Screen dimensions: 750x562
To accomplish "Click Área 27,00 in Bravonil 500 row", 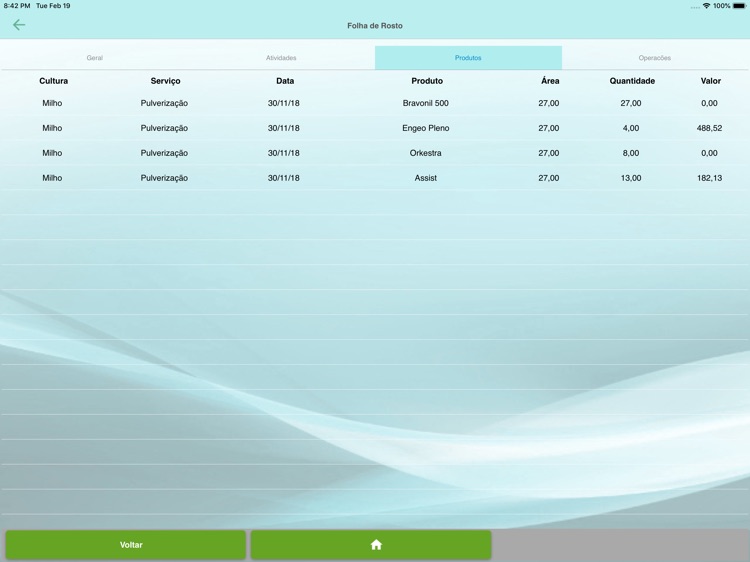I will coord(549,103).
